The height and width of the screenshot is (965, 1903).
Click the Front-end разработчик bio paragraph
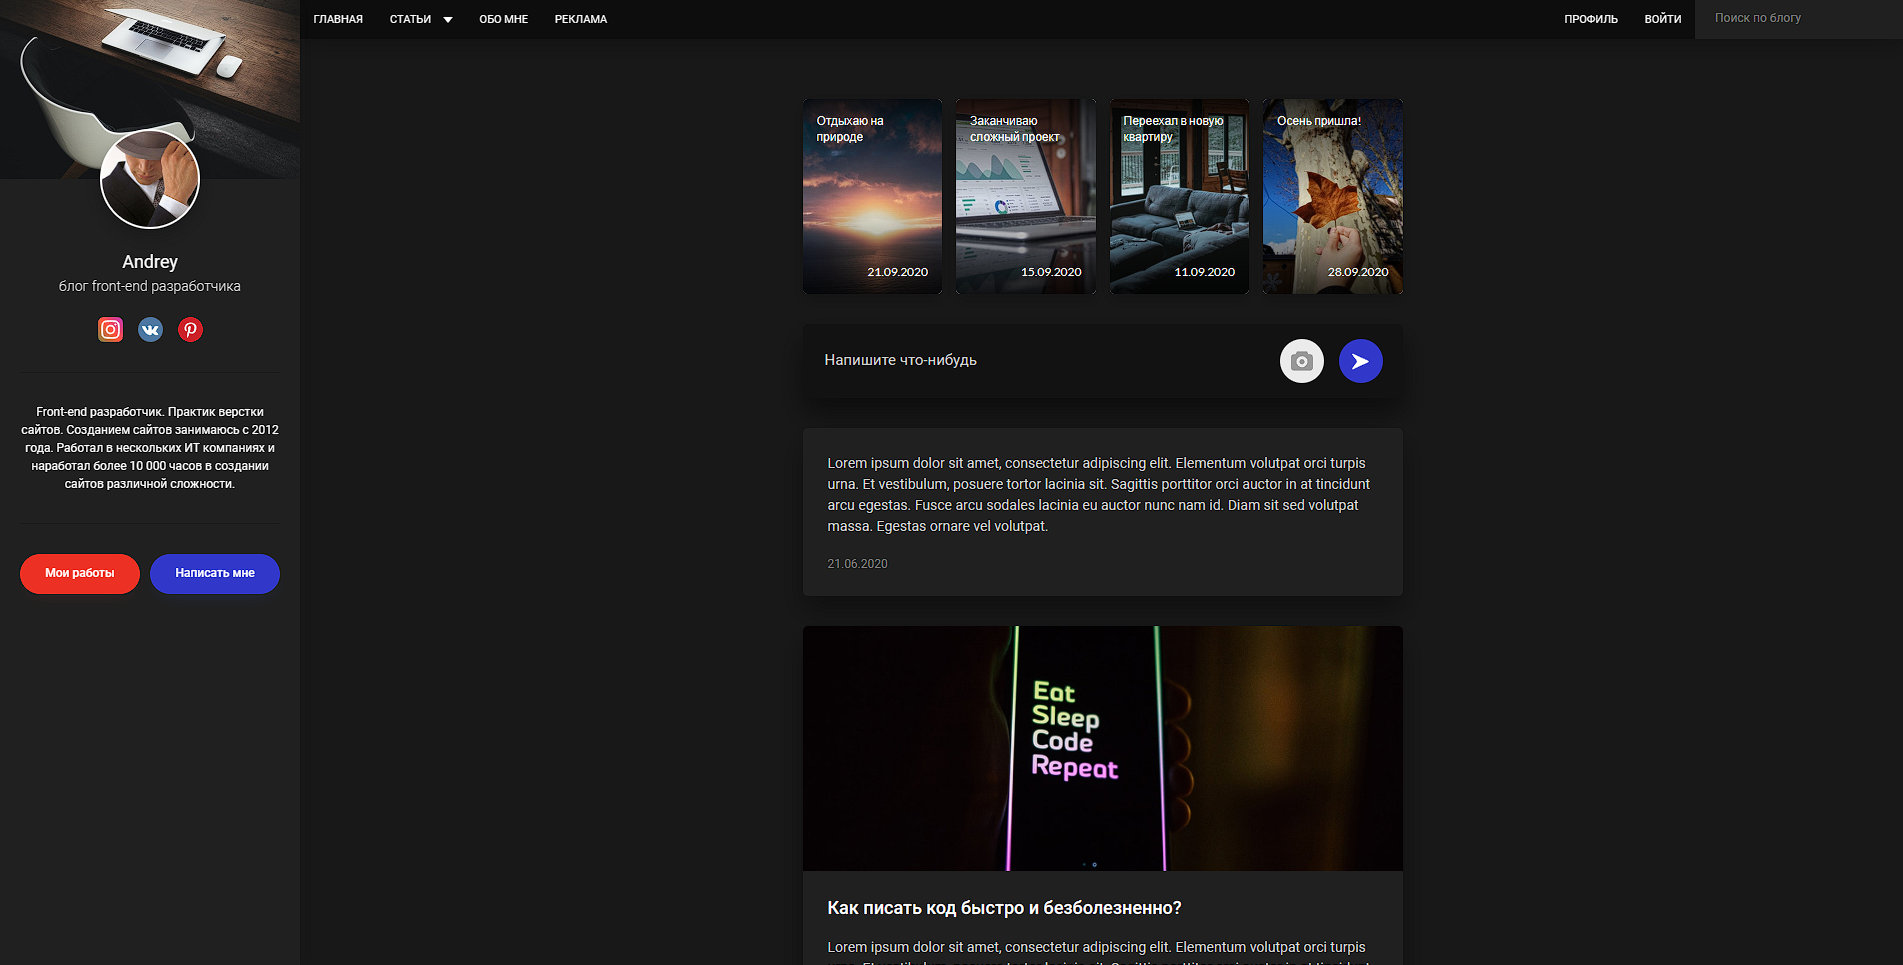point(150,448)
